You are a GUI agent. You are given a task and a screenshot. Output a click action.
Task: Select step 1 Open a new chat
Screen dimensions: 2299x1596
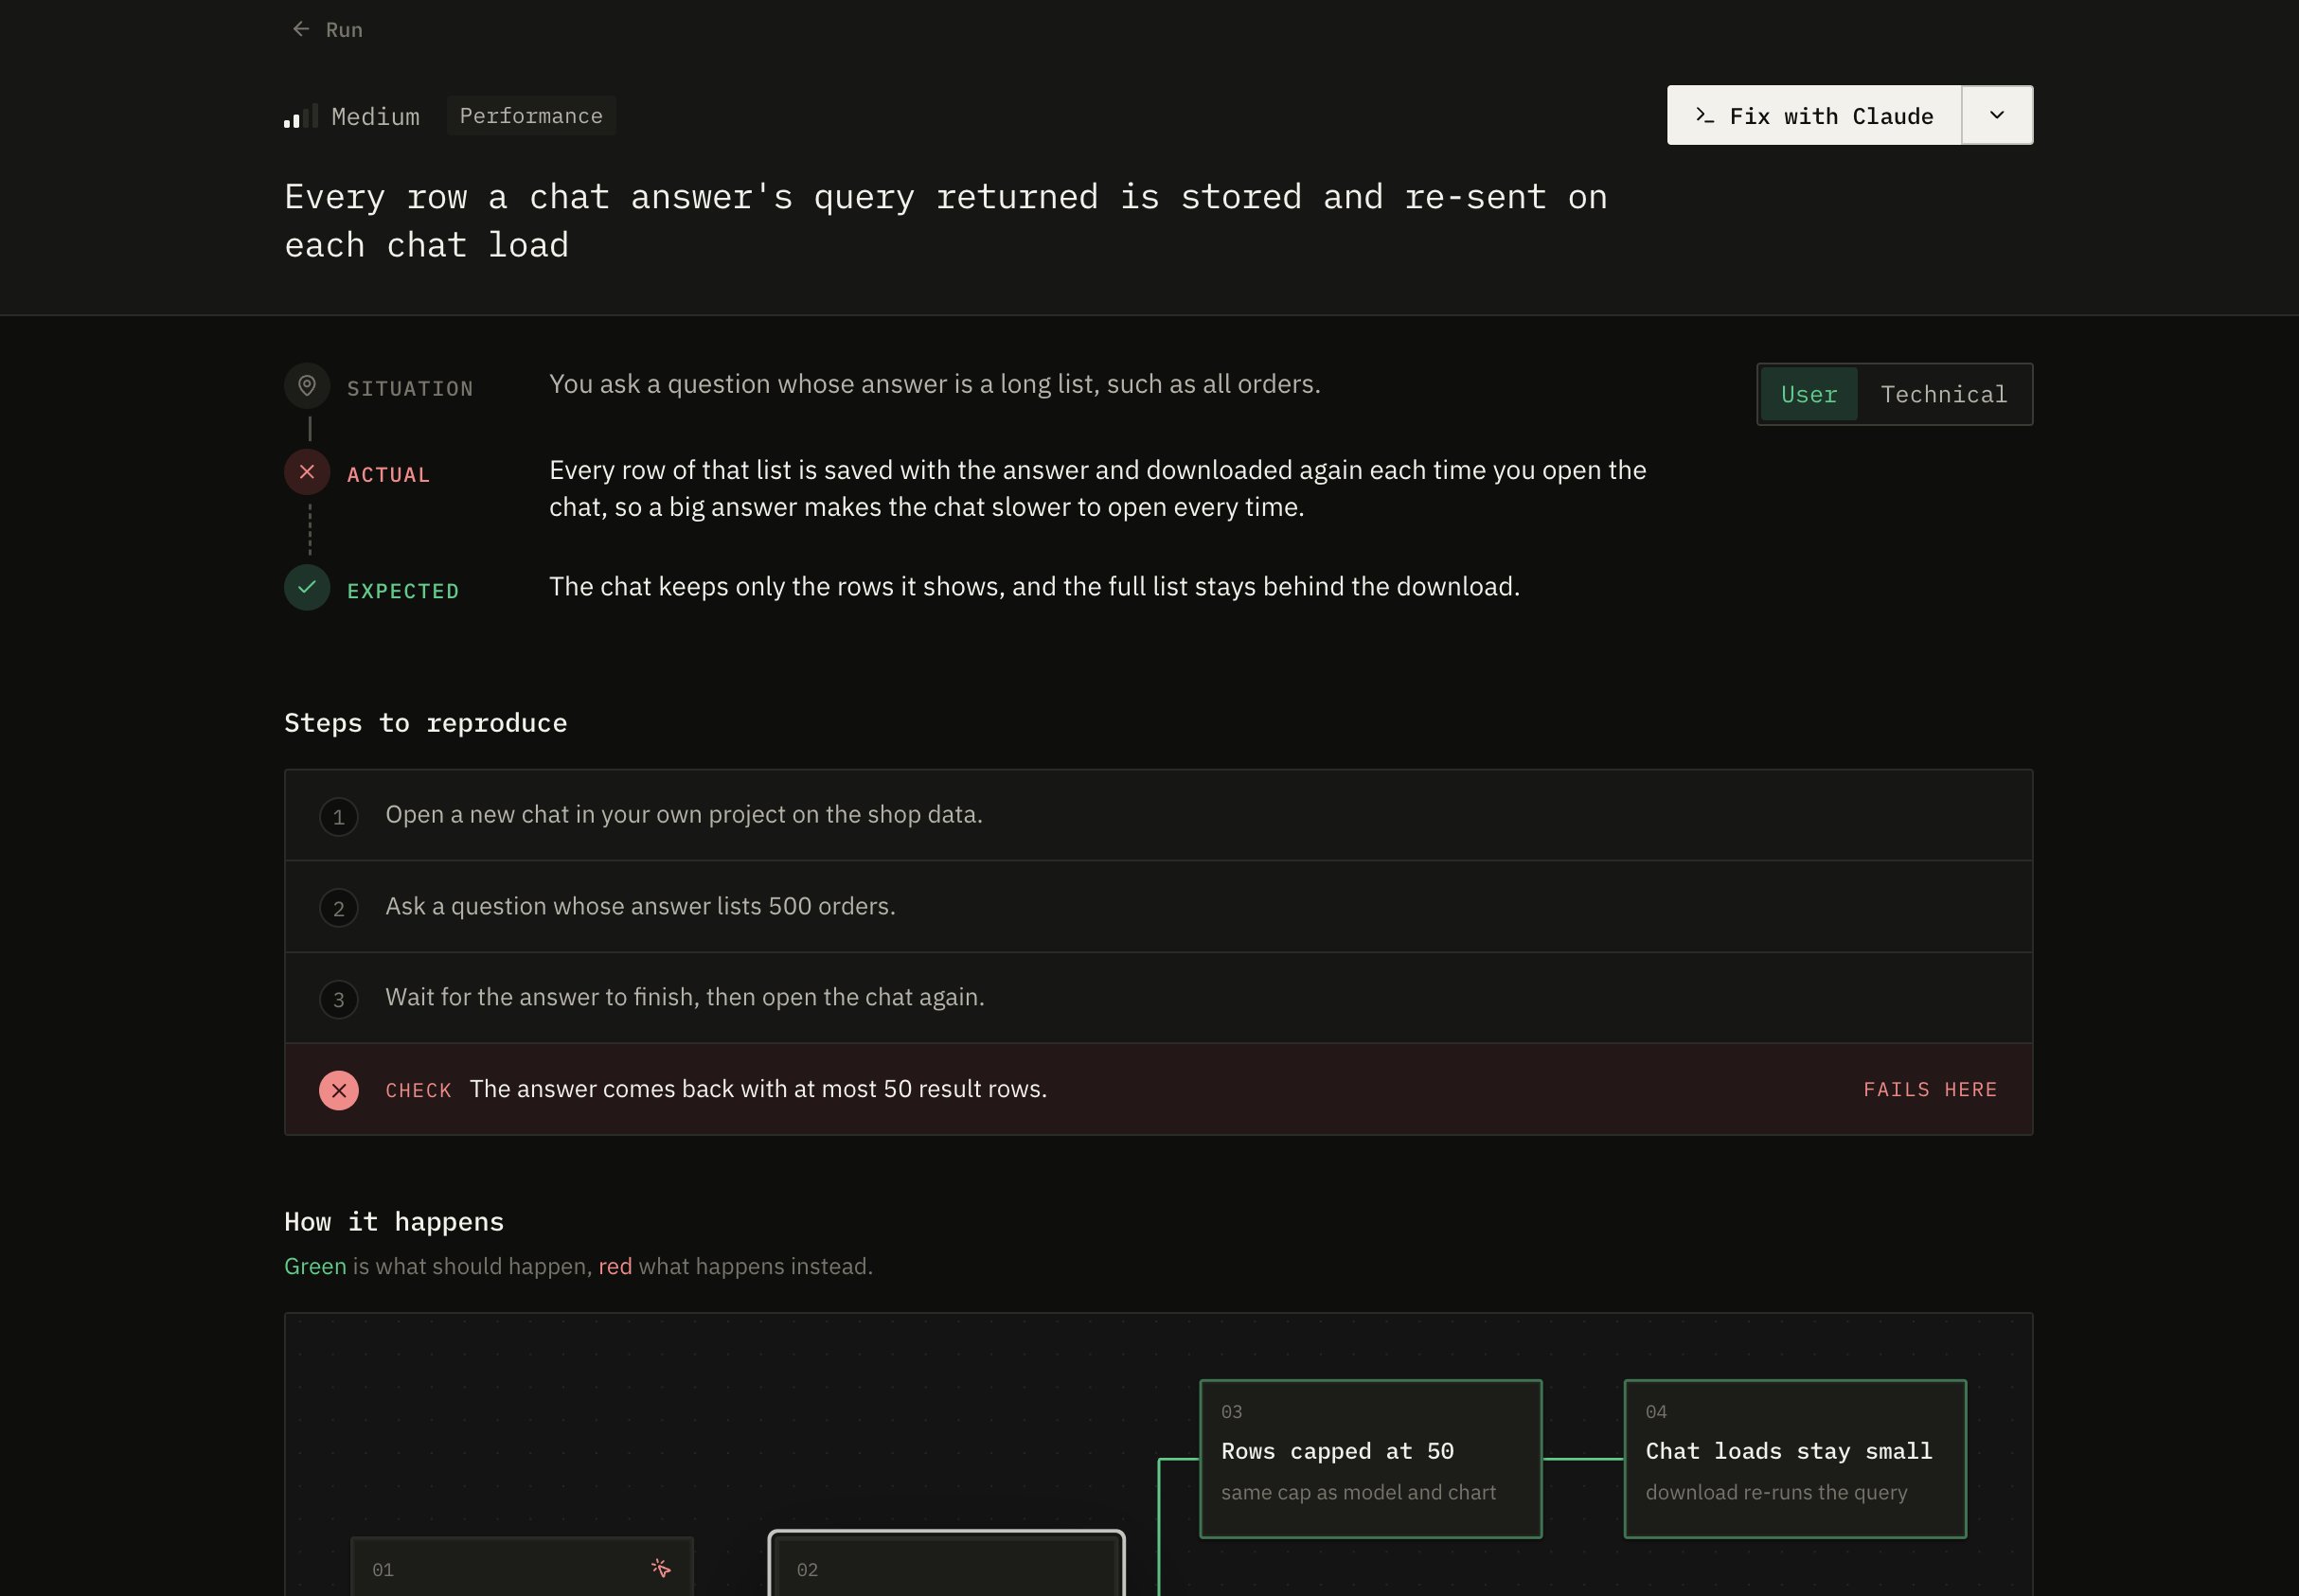tap(1158, 815)
